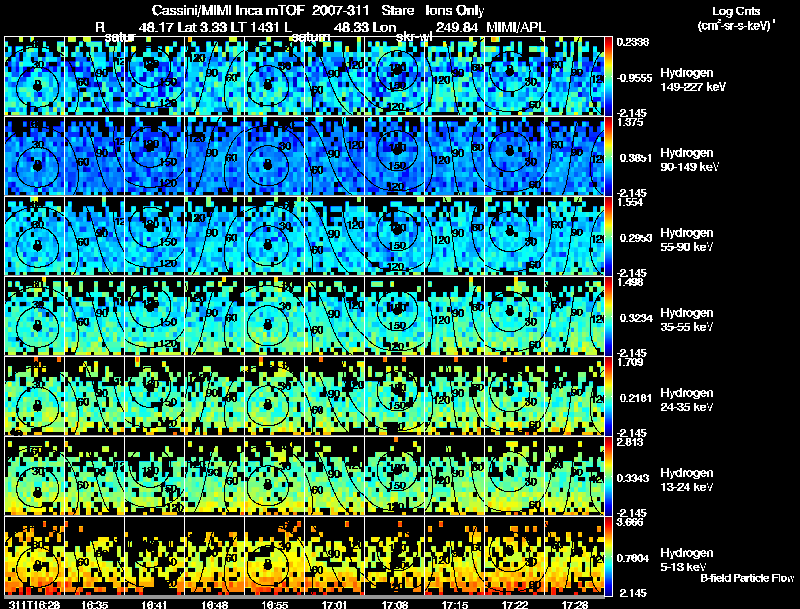Open the 149-227 keV image at 16:28

coord(34,76)
